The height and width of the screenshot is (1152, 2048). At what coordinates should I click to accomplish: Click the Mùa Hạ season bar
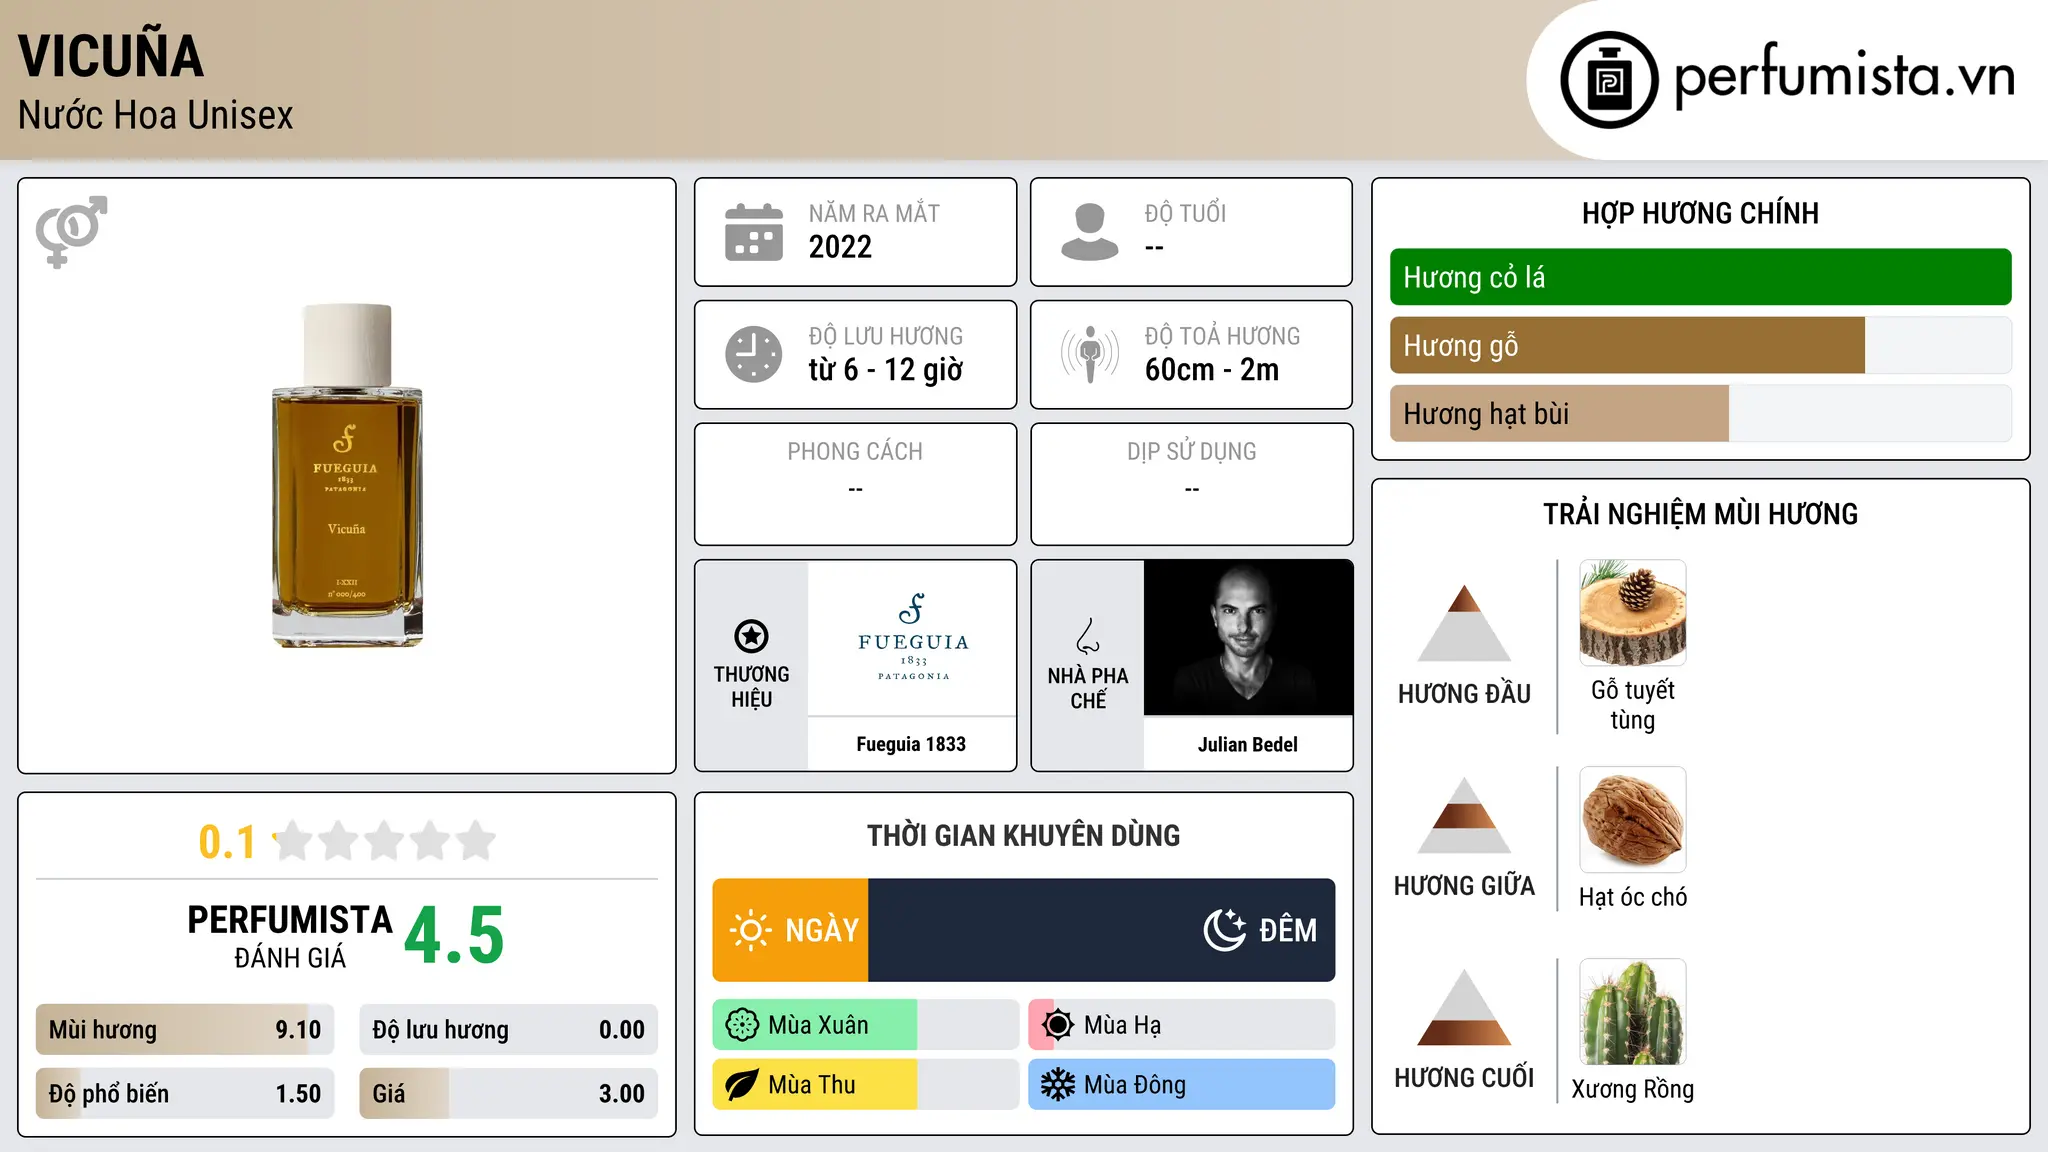coord(1182,1025)
